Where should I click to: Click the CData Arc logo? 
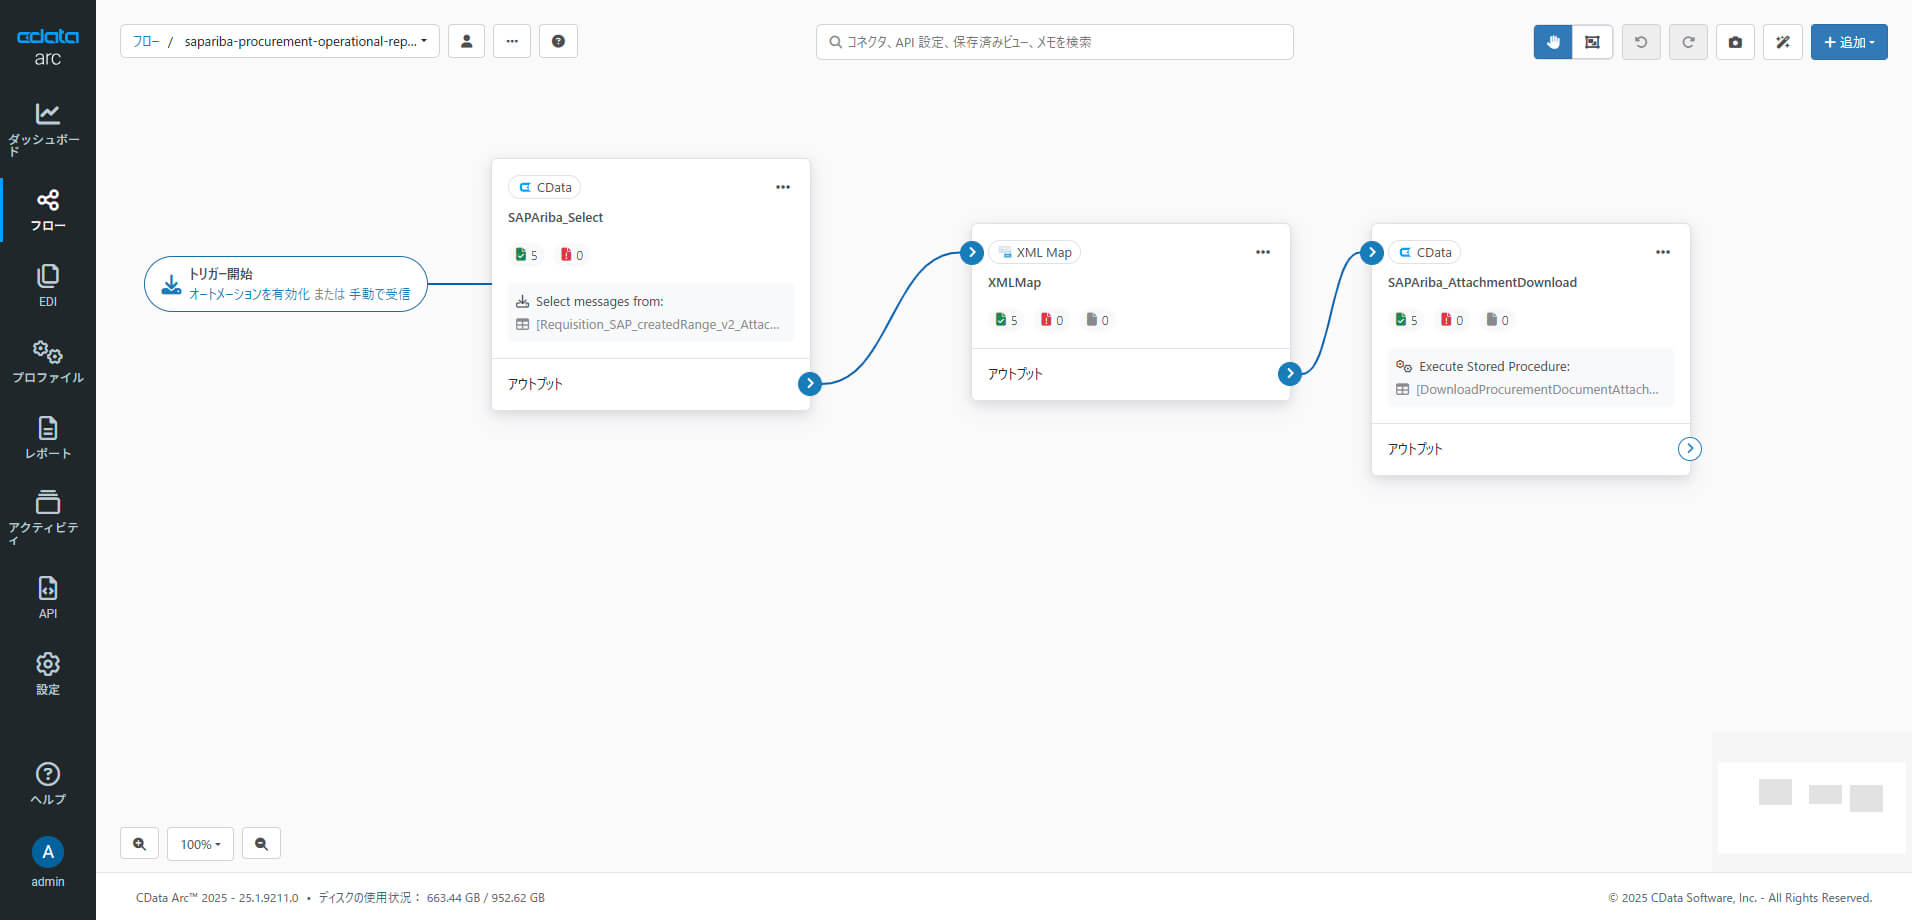(47, 47)
